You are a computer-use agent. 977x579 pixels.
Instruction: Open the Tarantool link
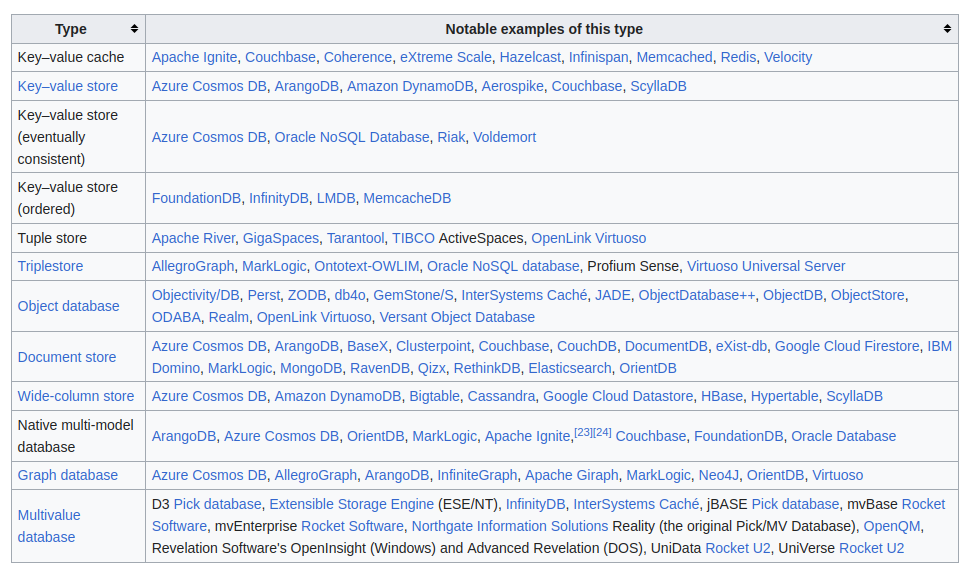pos(355,238)
